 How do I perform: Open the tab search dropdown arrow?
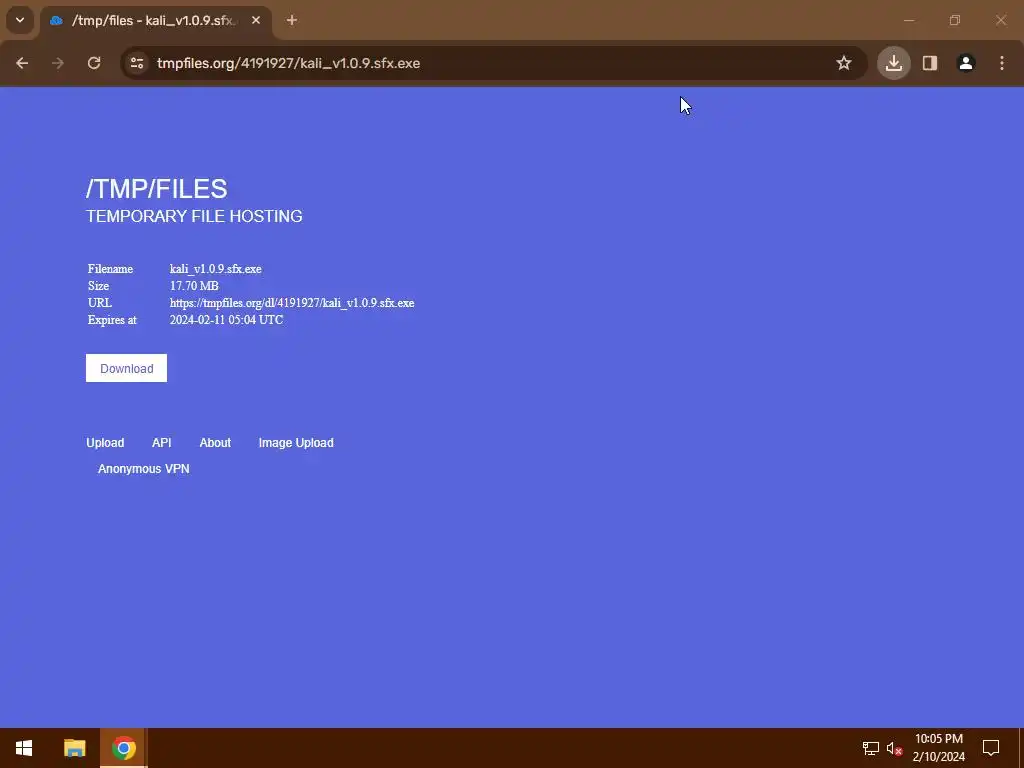[x=20, y=20]
